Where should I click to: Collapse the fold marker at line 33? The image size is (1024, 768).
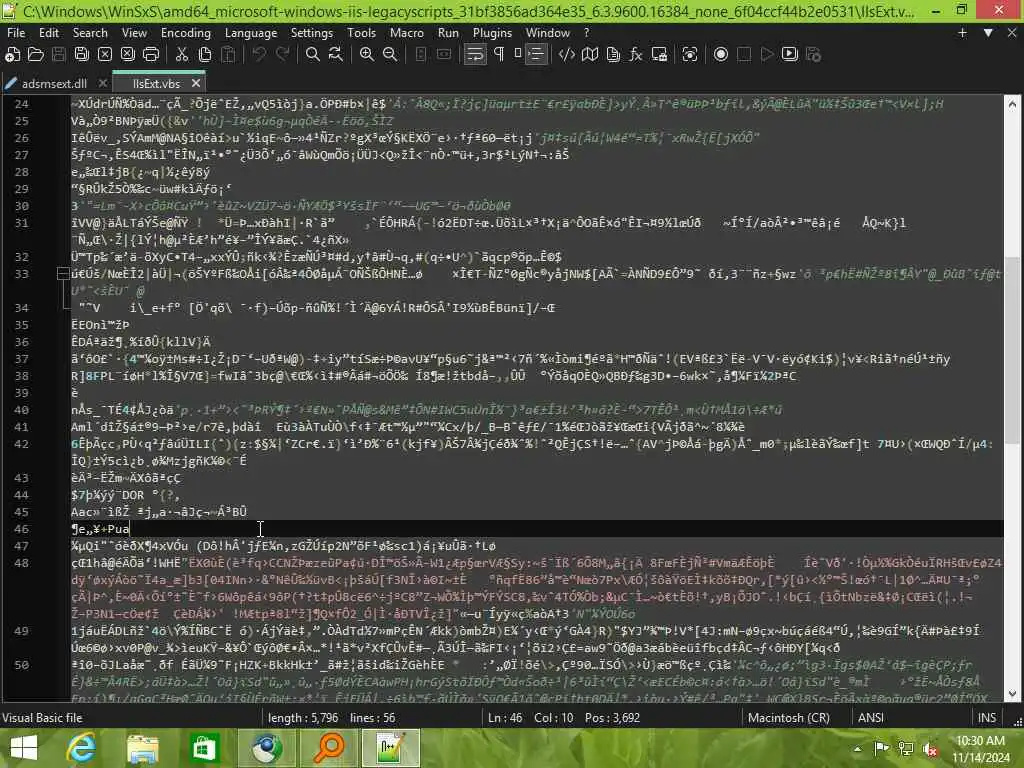click(x=63, y=274)
